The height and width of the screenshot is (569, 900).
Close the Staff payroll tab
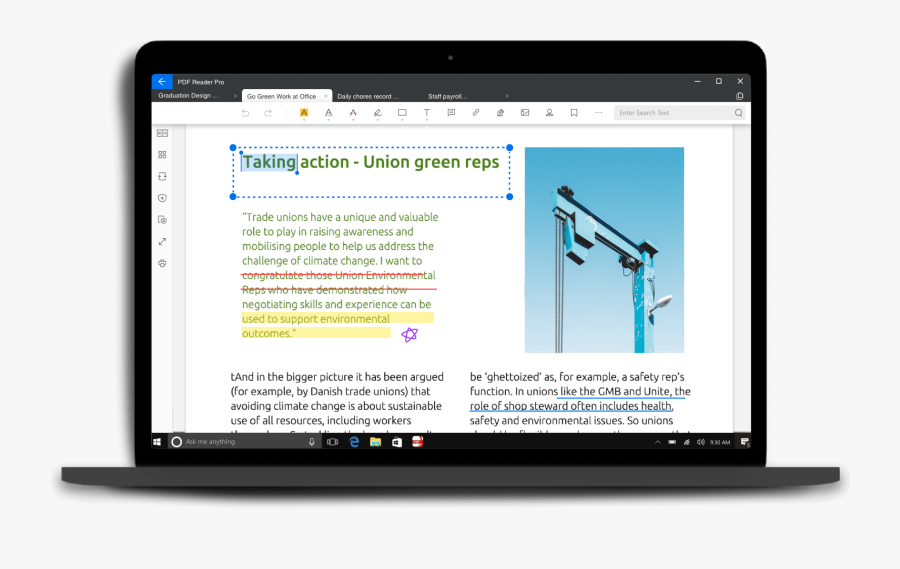(x=505, y=96)
